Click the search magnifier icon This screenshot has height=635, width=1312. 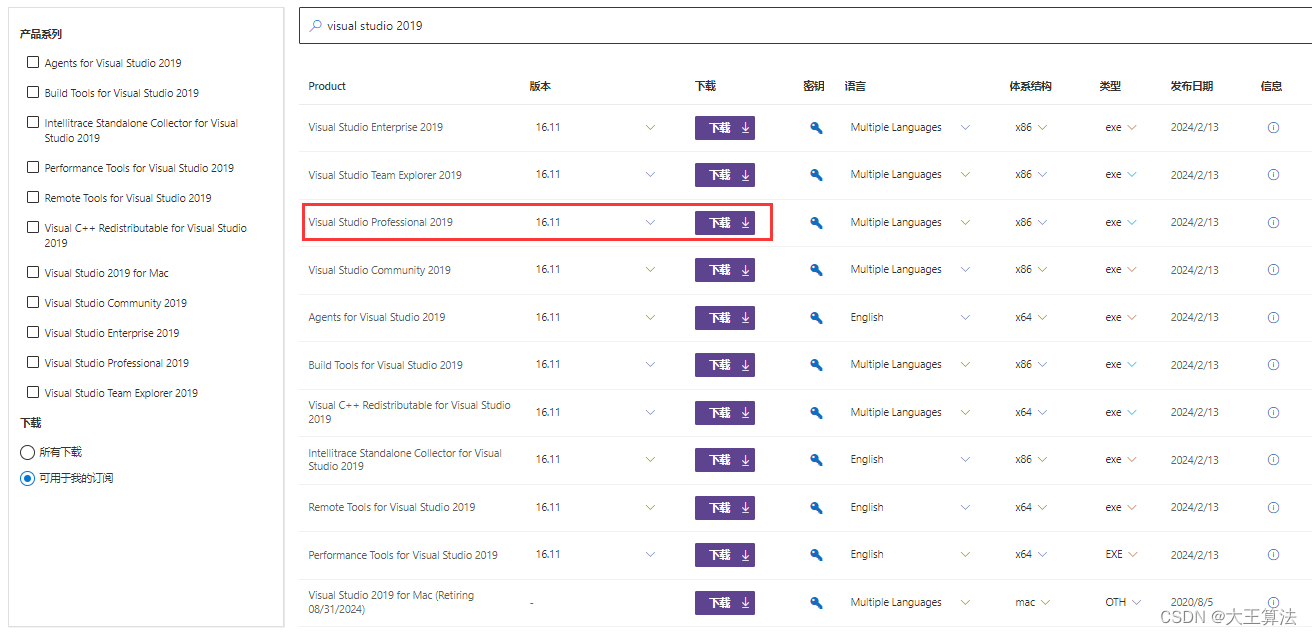point(316,26)
